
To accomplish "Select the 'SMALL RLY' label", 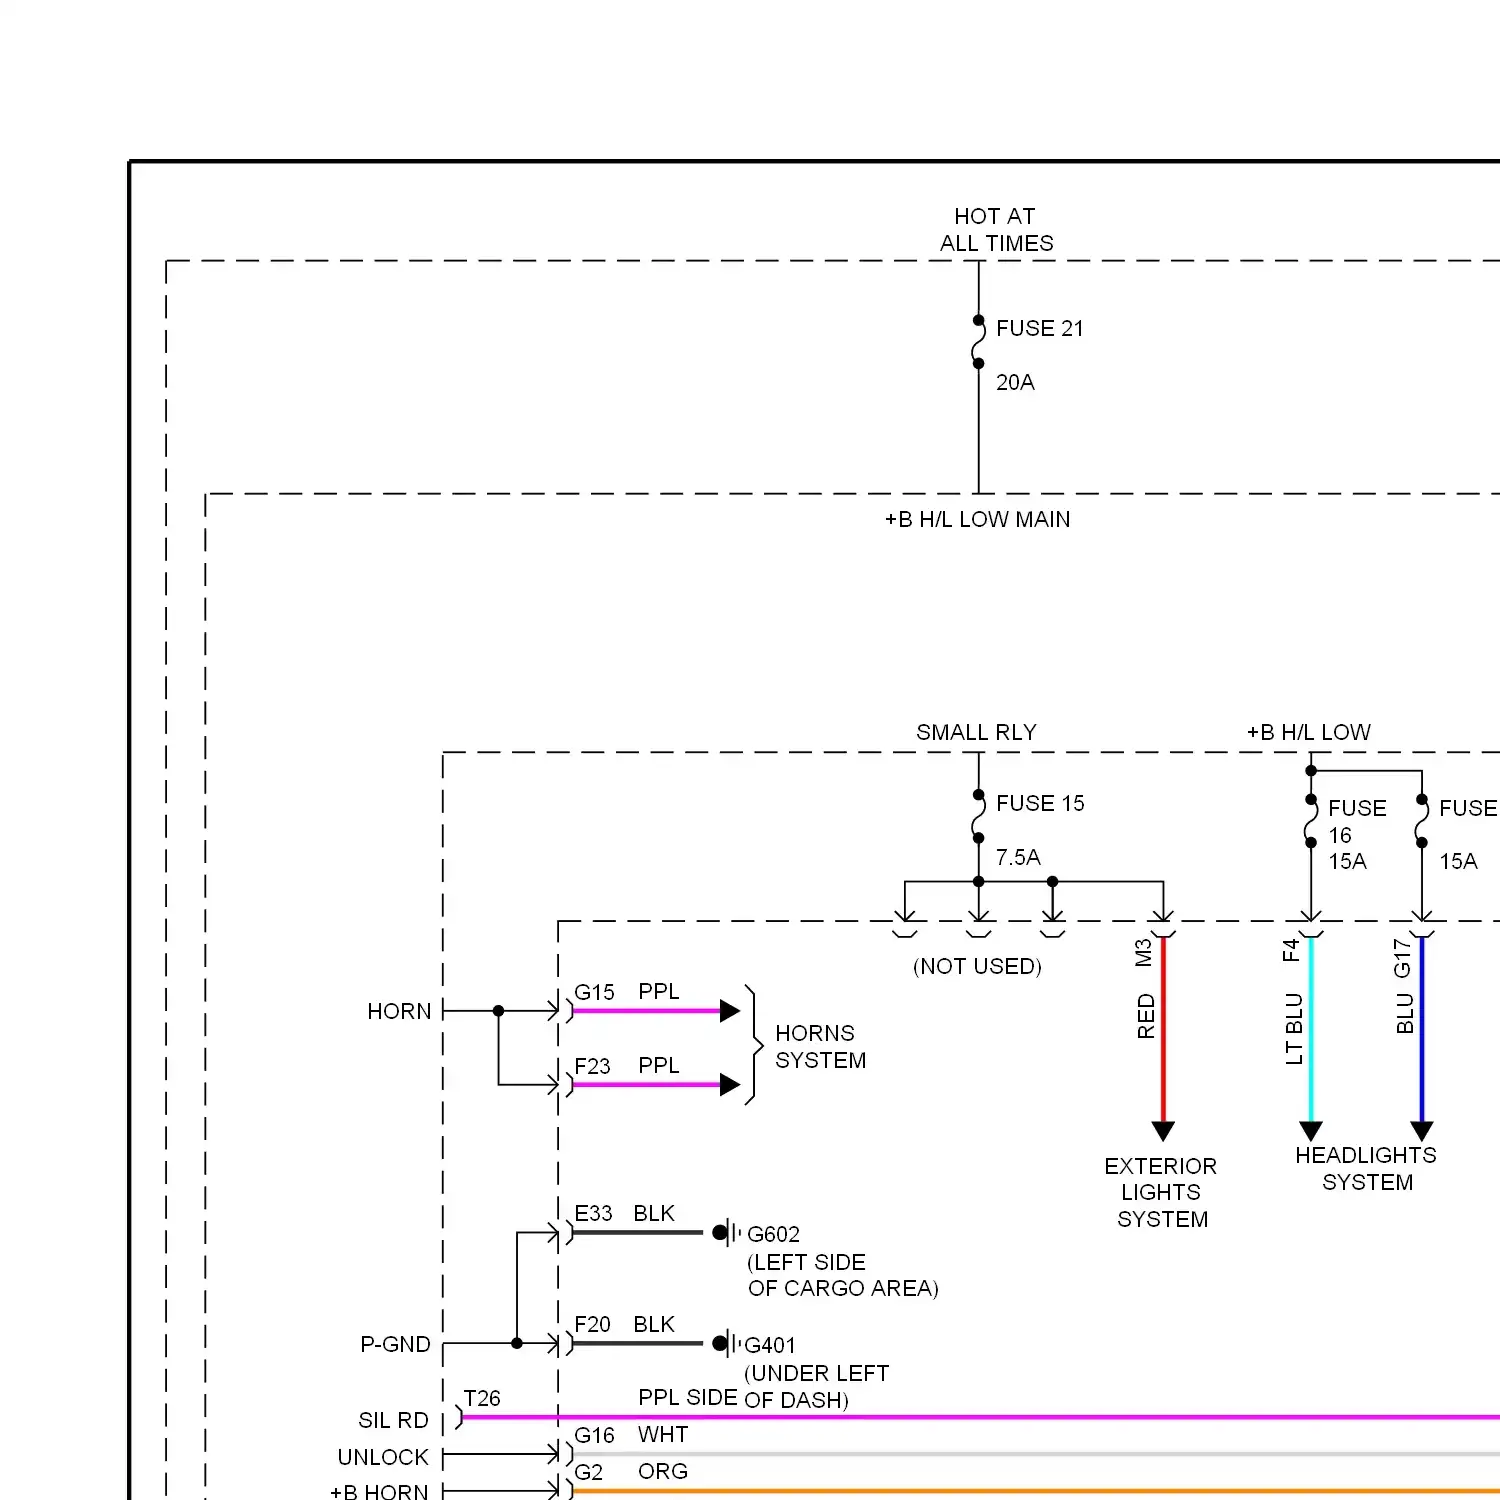I will [976, 732].
